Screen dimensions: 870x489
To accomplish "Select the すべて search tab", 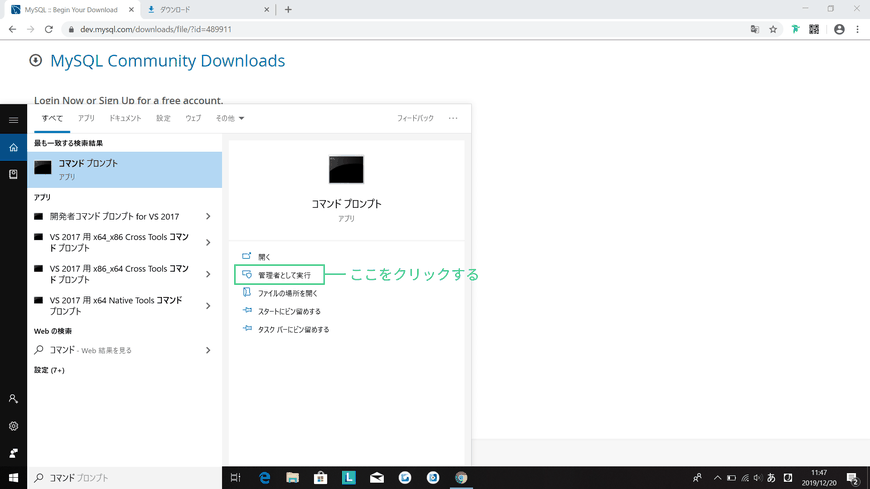I will click(52, 118).
